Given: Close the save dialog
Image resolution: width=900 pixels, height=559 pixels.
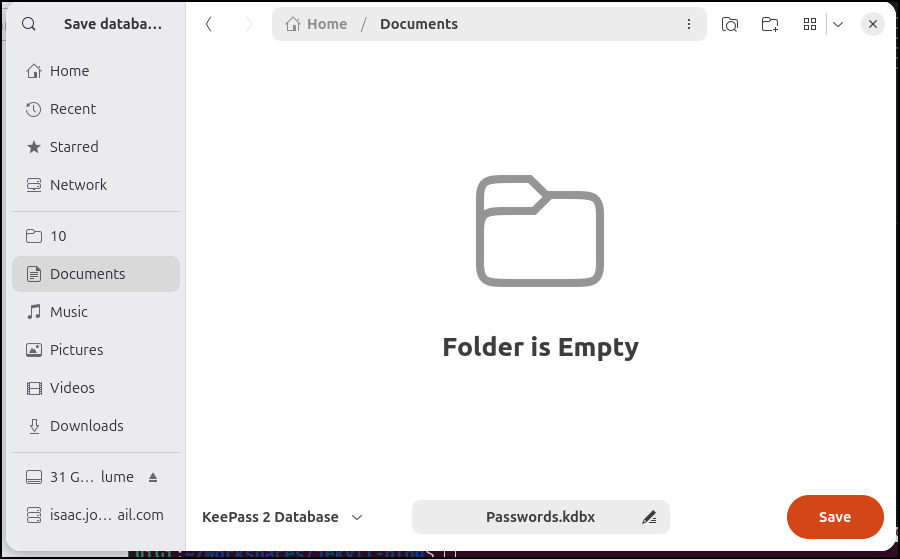Looking at the screenshot, I should [873, 24].
